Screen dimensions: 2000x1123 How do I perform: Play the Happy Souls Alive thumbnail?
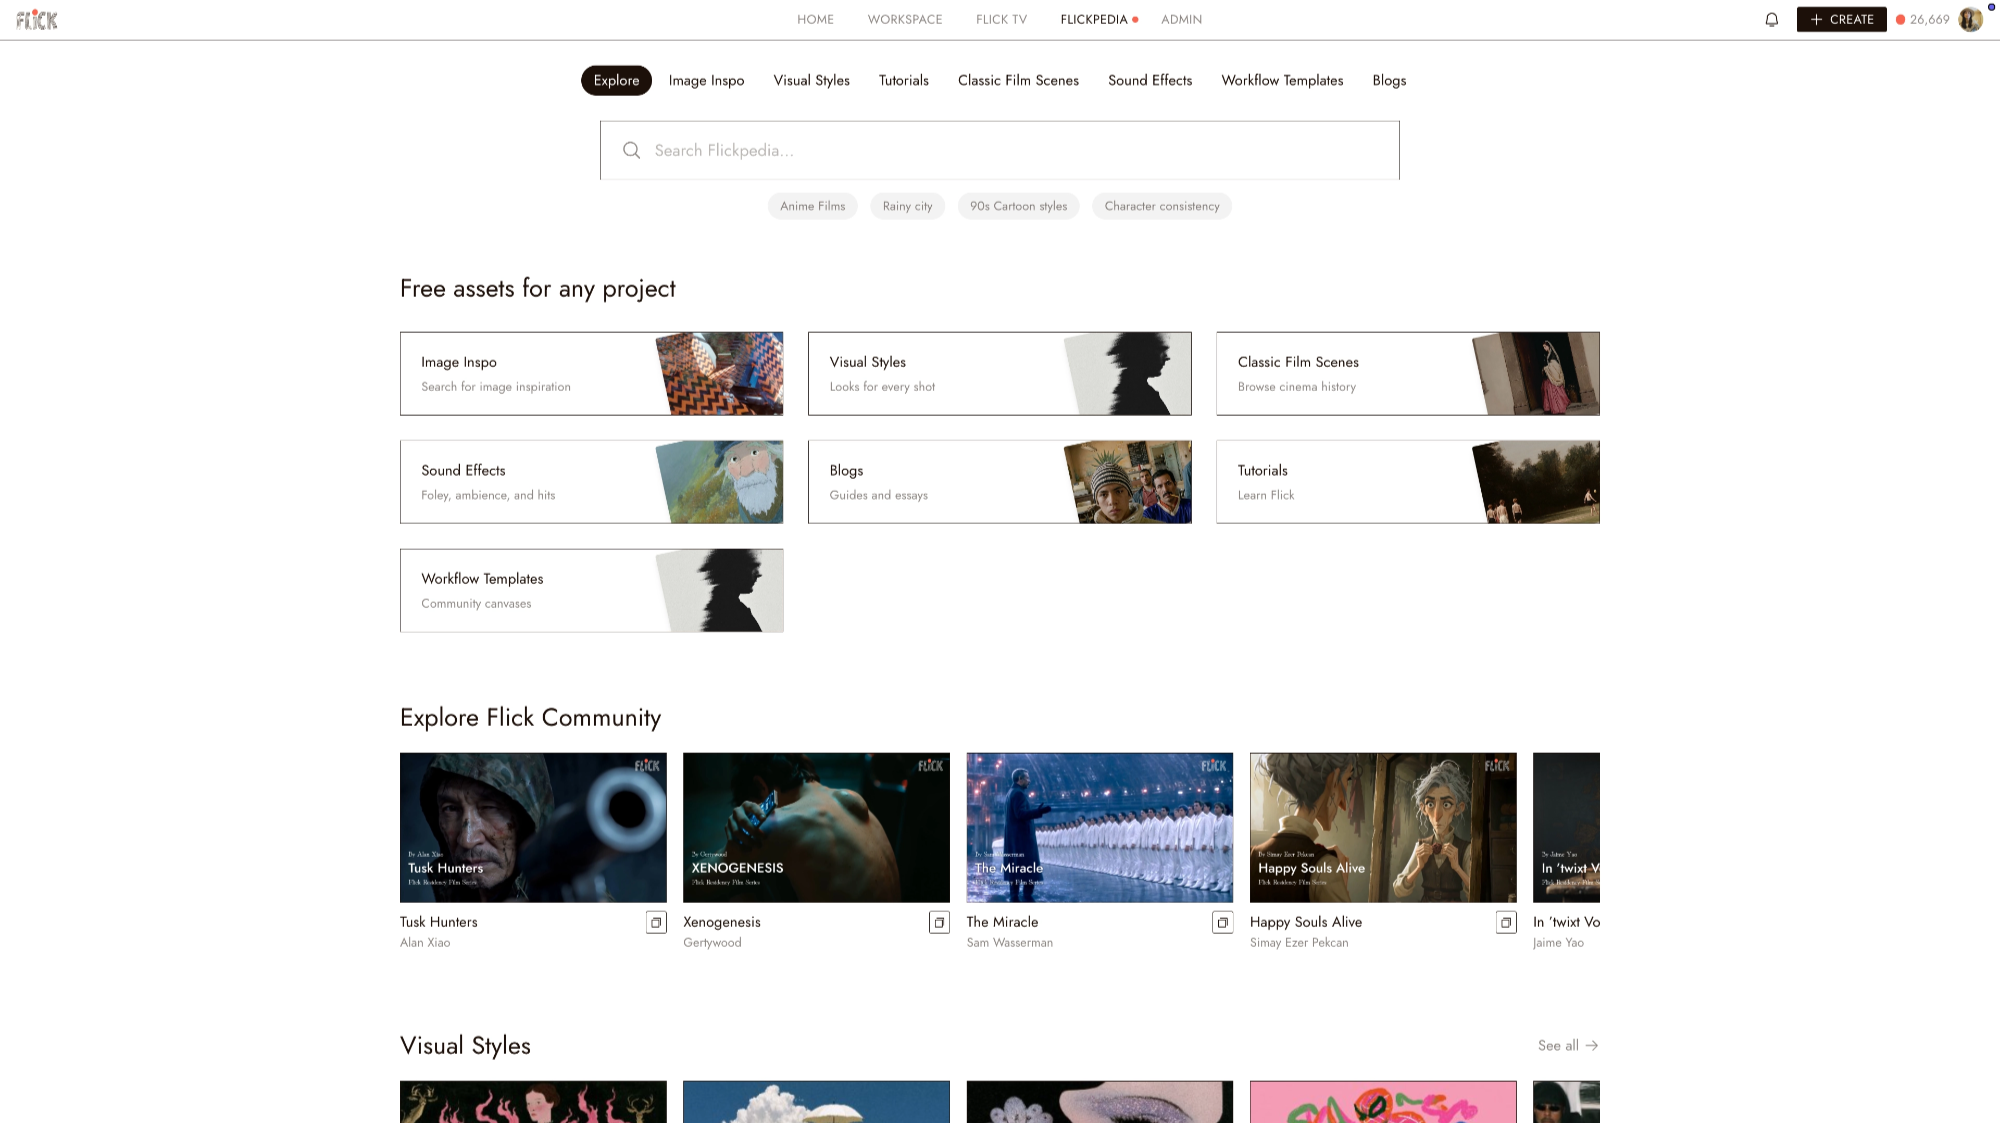pyautogui.click(x=1383, y=828)
